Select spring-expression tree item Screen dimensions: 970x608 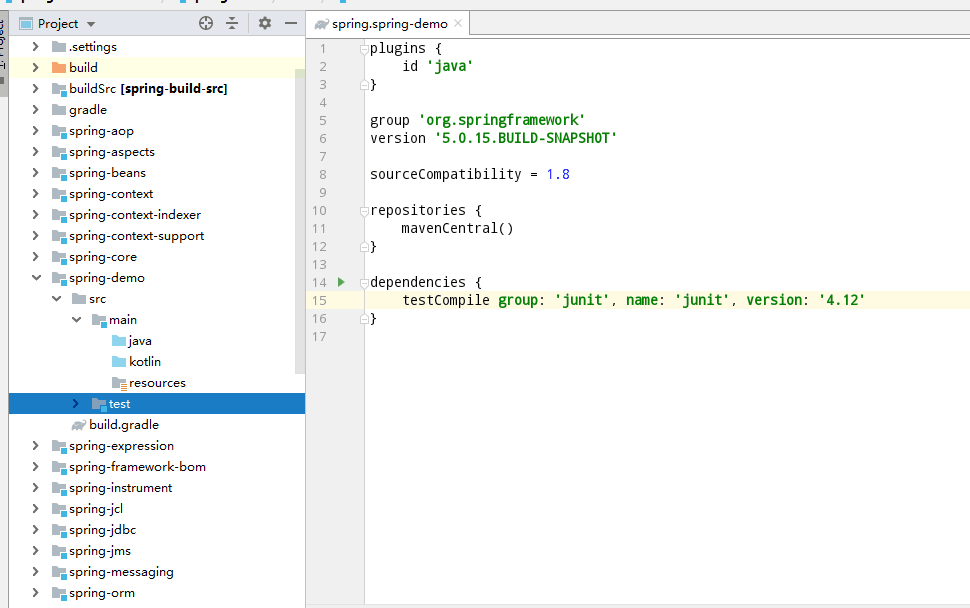pos(121,446)
